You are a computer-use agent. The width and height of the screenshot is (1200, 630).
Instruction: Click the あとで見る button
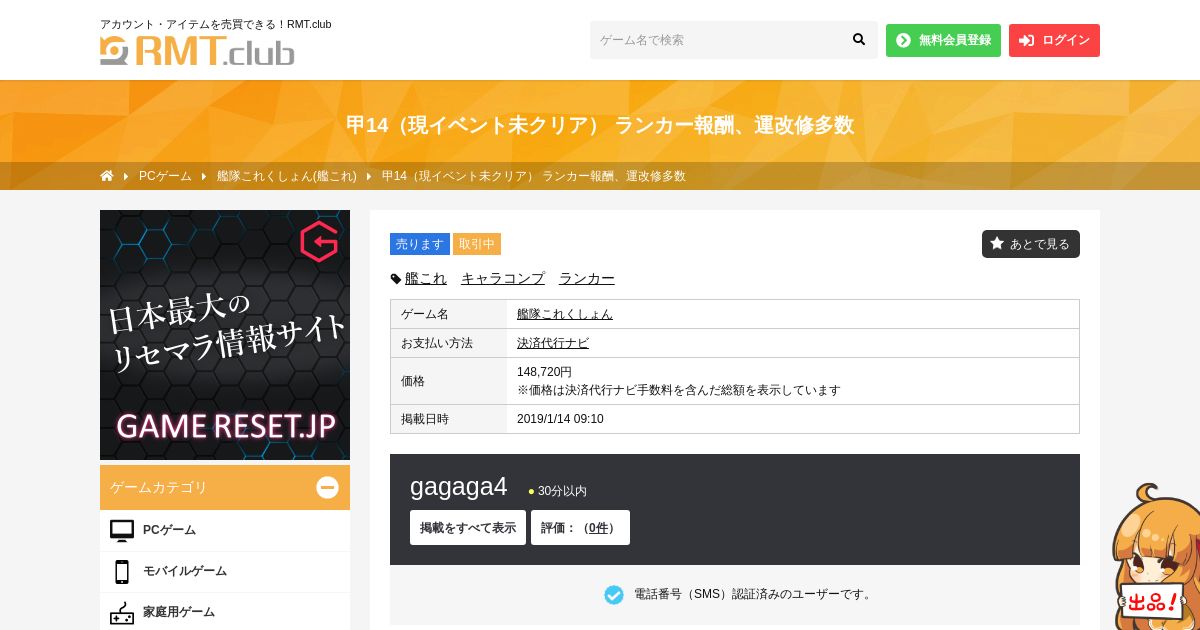coord(1031,244)
